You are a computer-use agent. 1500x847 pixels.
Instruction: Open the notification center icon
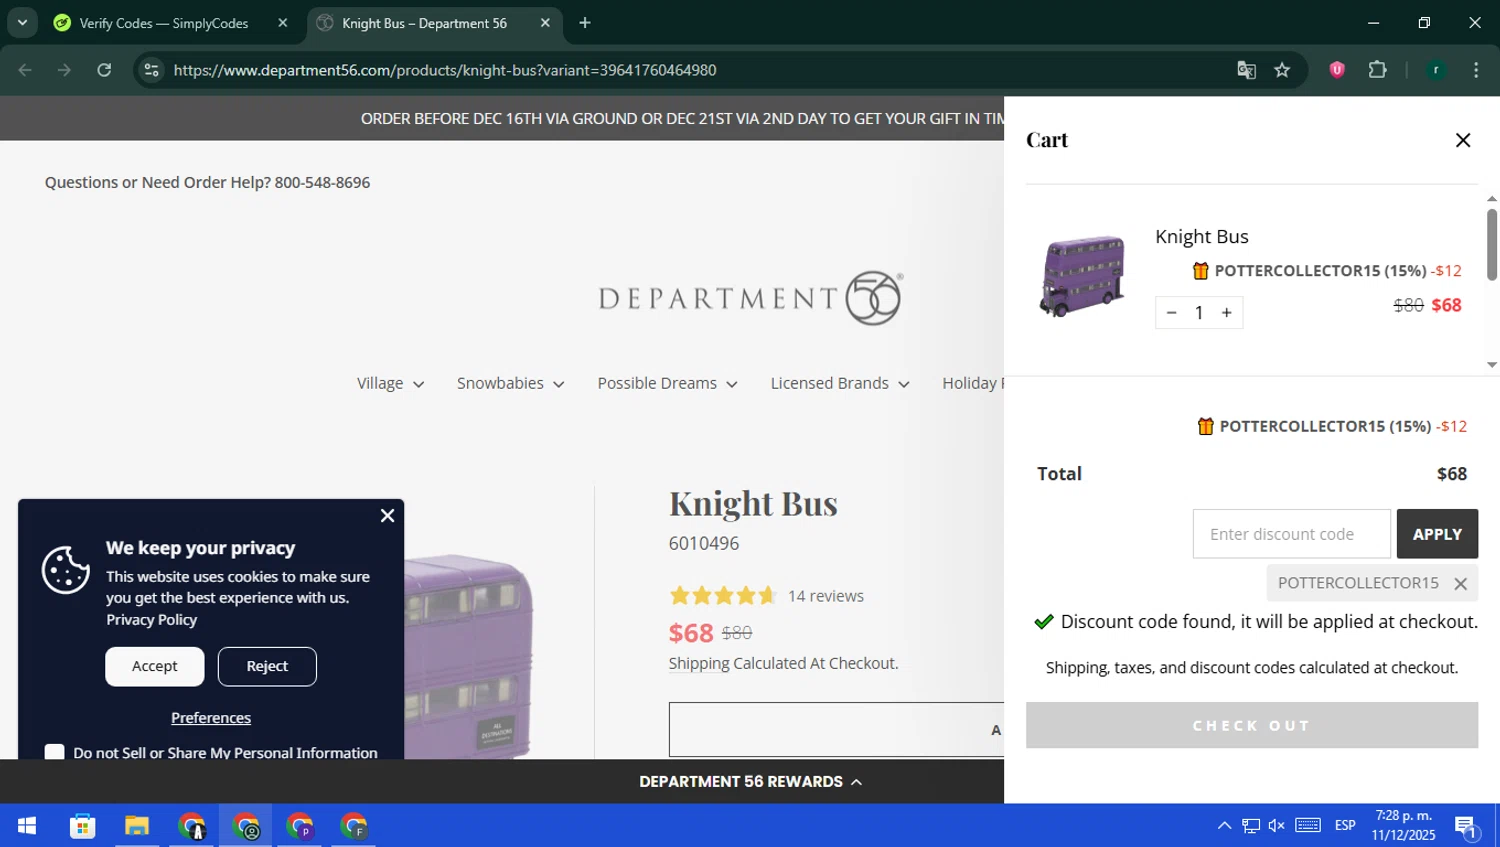[x=1467, y=826]
